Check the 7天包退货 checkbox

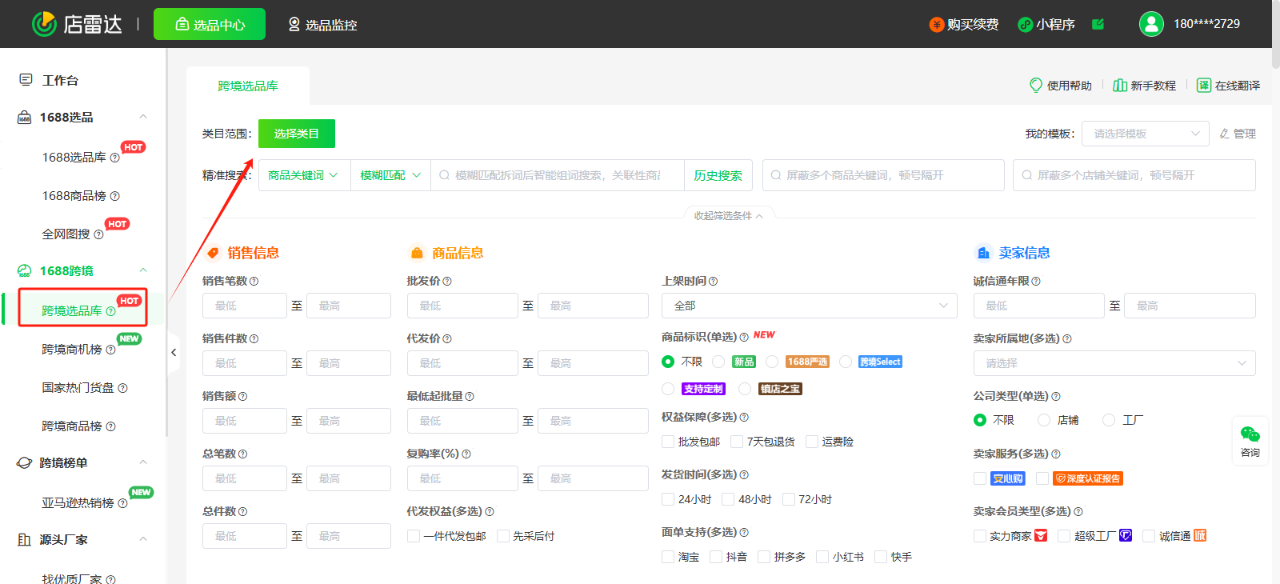pyautogui.click(x=737, y=442)
